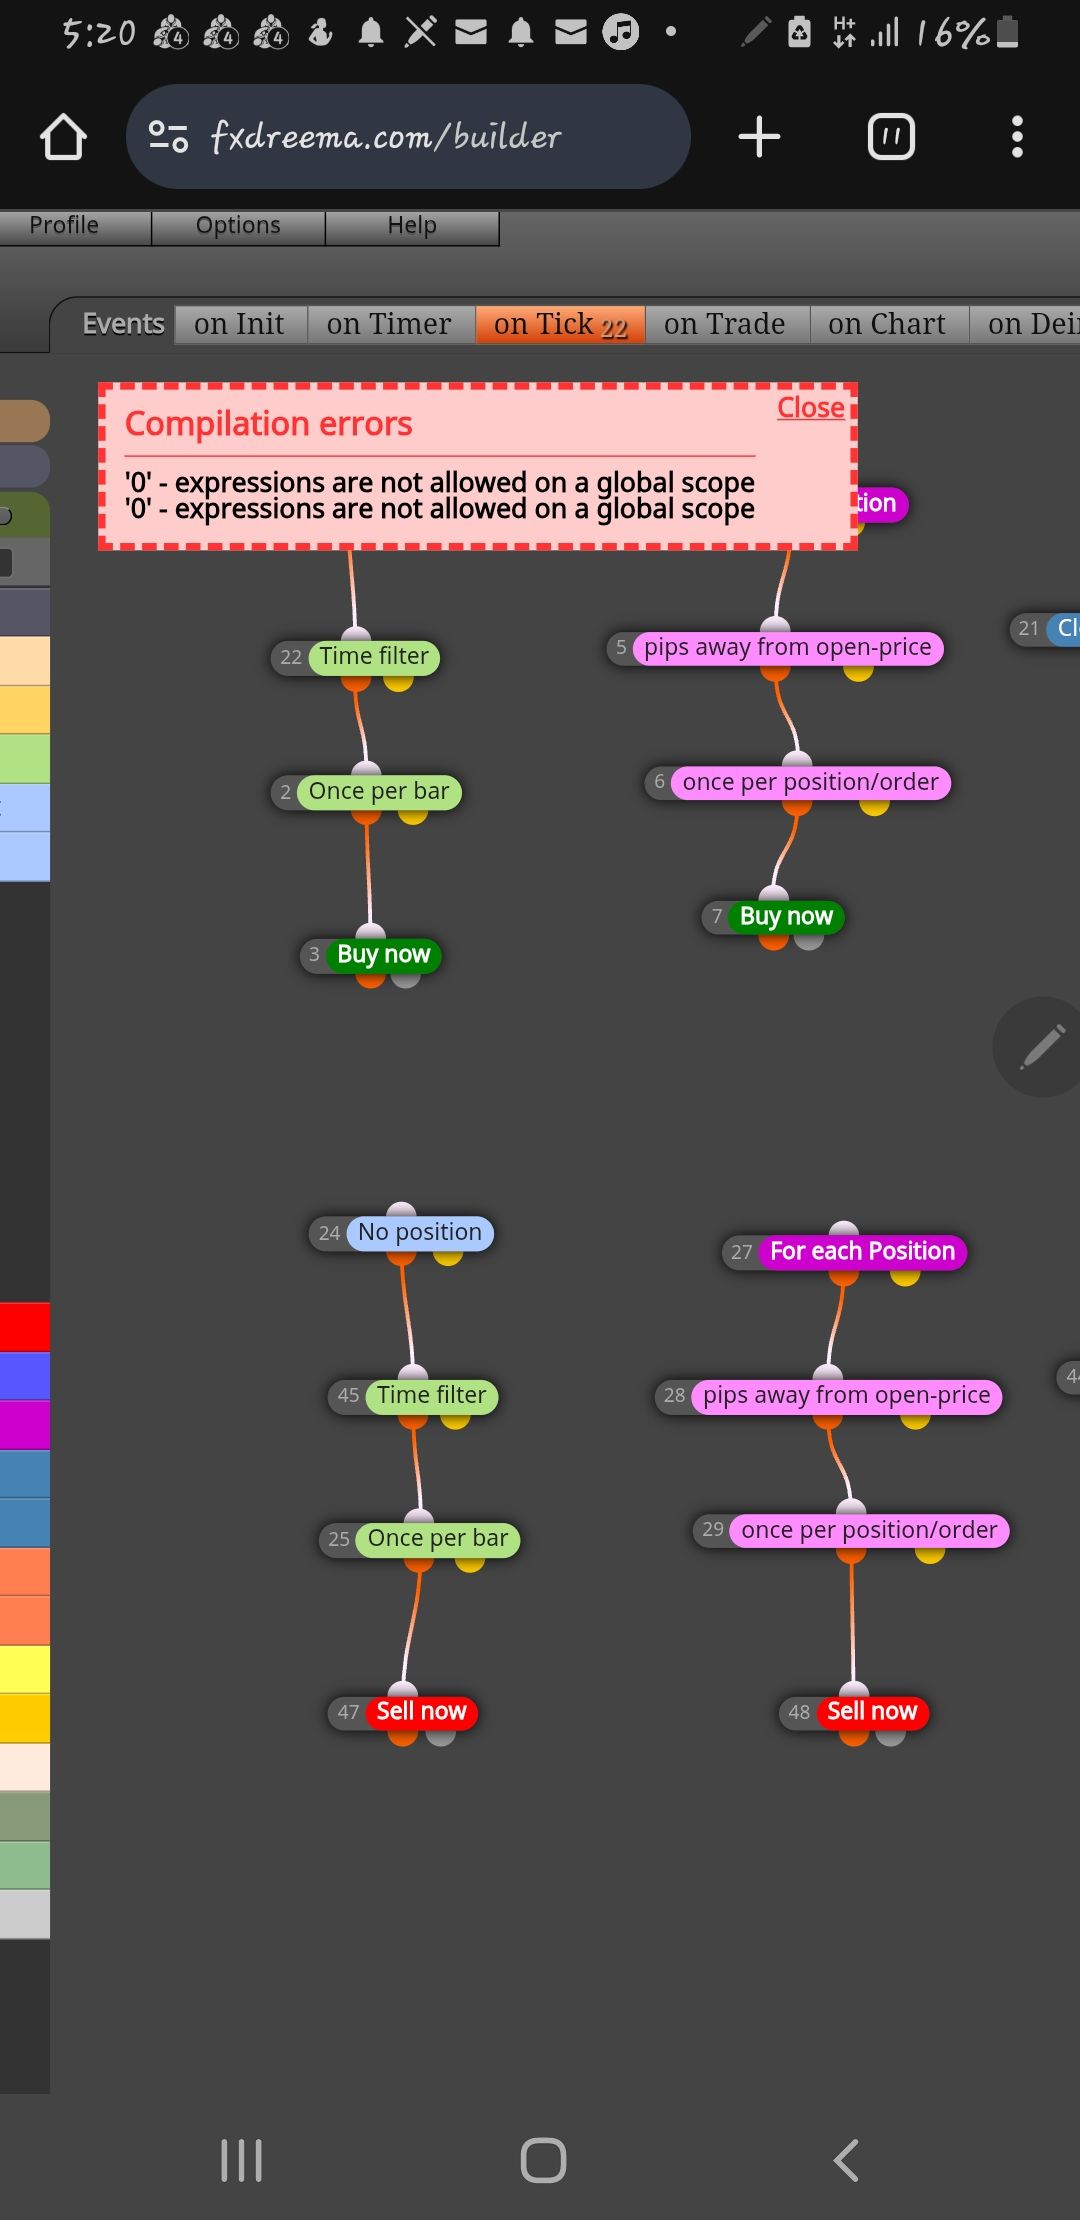
Task: Tap the browser home icon
Action: pyautogui.click(x=63, y=137)
